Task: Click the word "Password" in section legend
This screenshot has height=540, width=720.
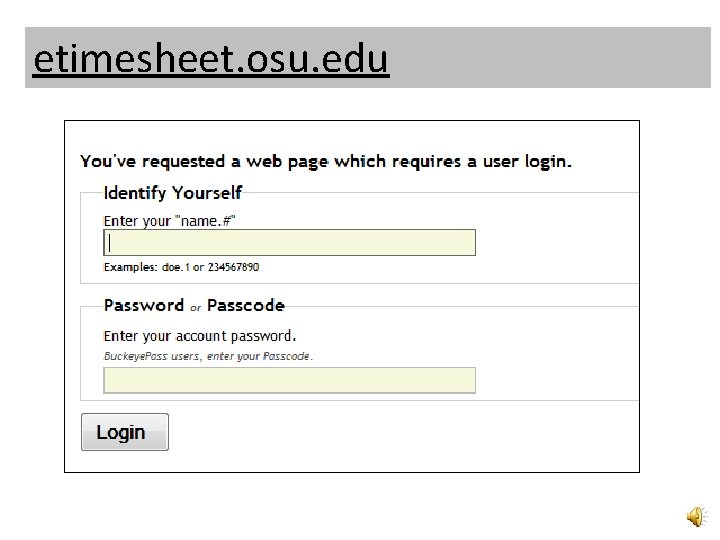Action: (144, 306)
